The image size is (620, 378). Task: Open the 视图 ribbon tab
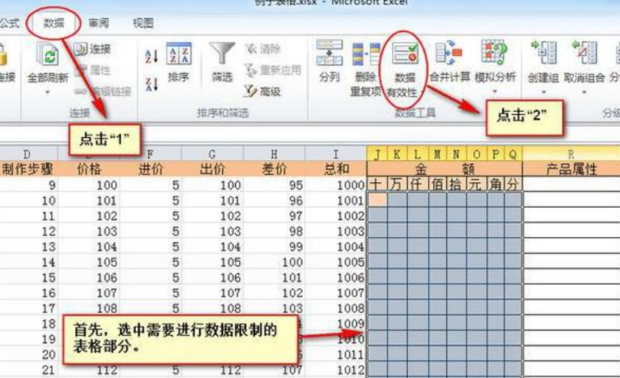[143, 23]
